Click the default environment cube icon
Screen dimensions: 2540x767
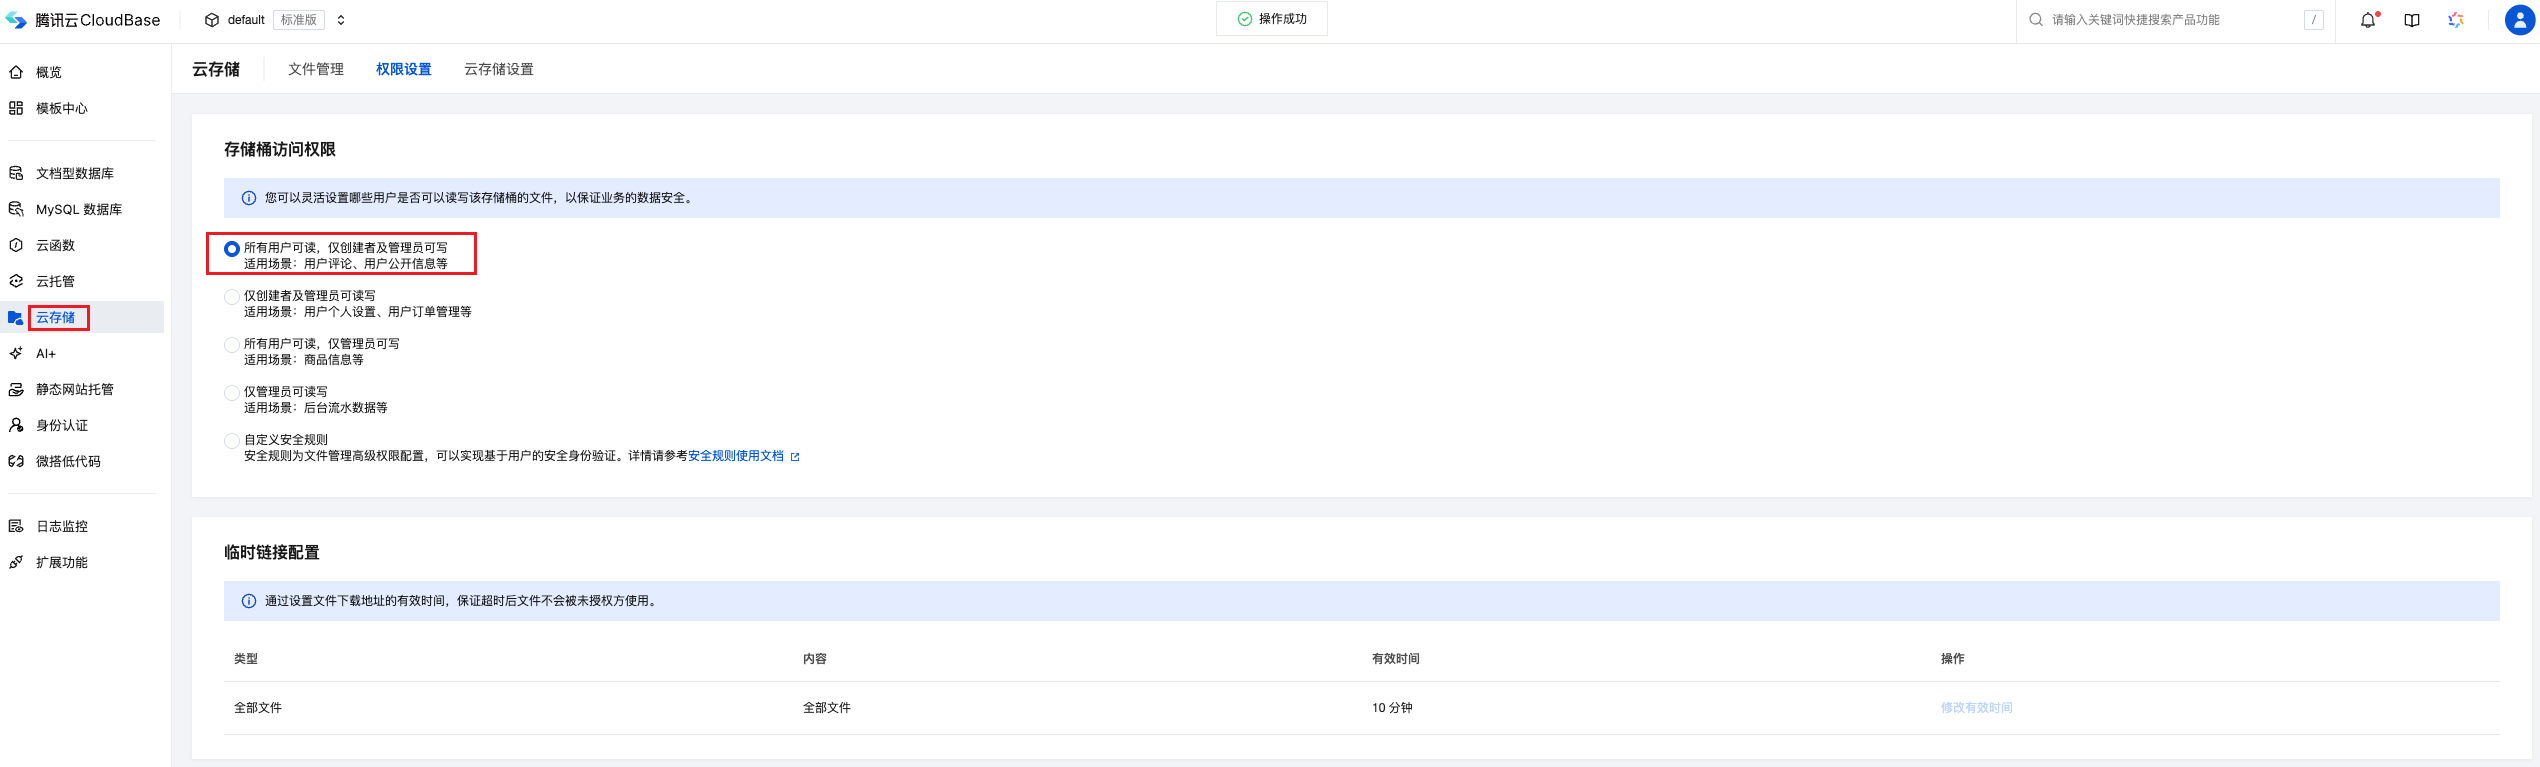[x=212, y=20]
